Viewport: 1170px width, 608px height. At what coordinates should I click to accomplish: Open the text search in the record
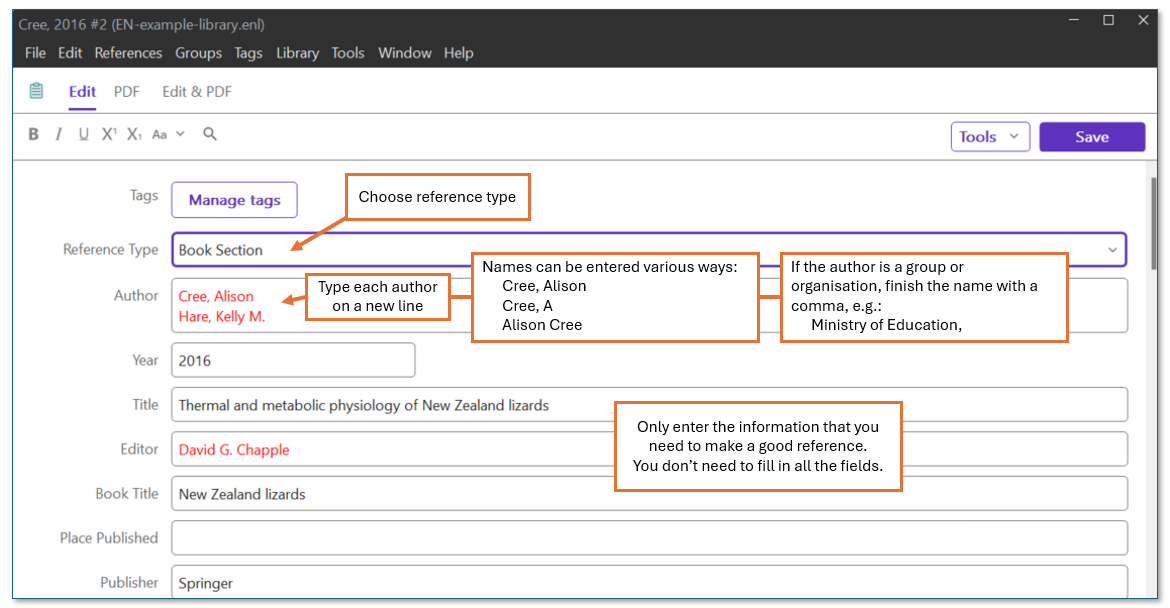[209, 133]
